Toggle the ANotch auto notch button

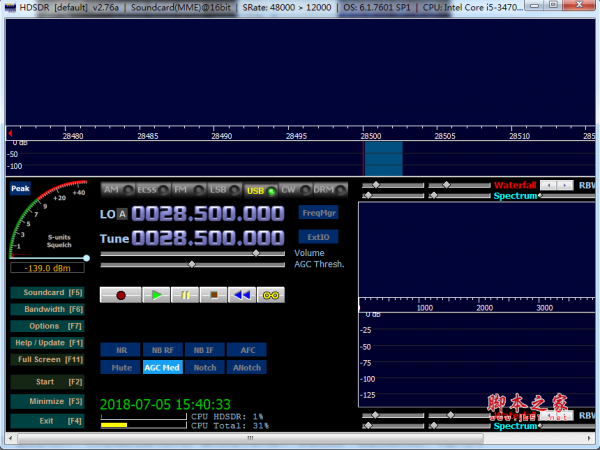tap(246, 367)
